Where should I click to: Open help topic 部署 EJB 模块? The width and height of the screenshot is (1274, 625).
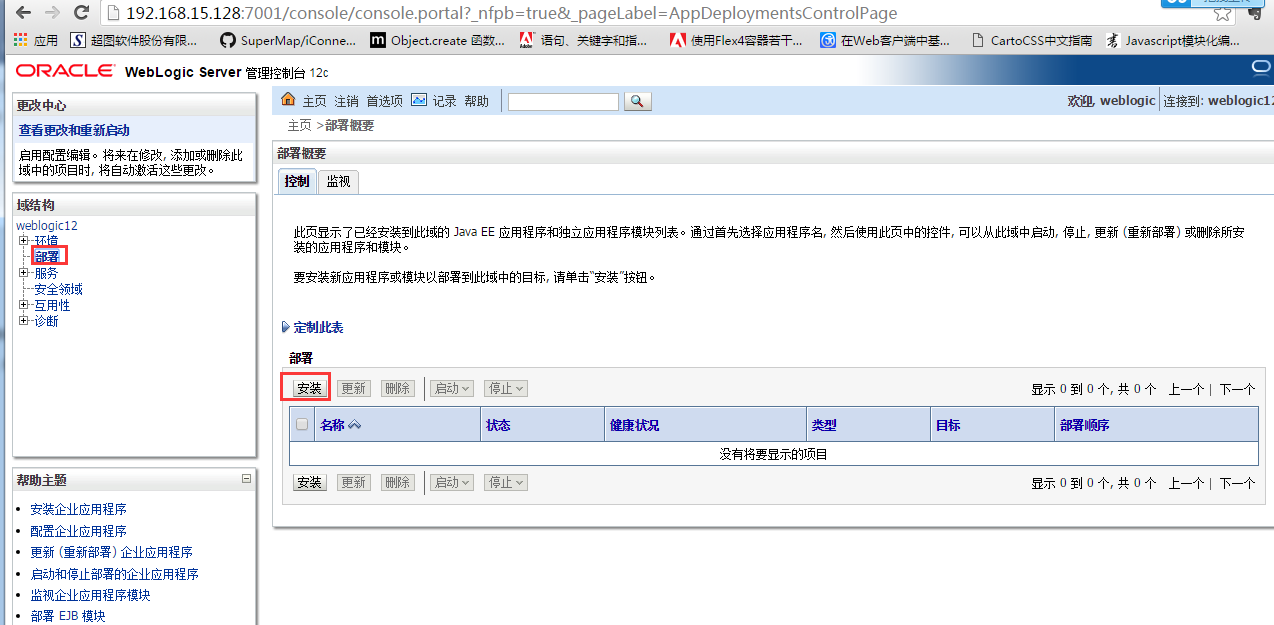coord(68,616)
